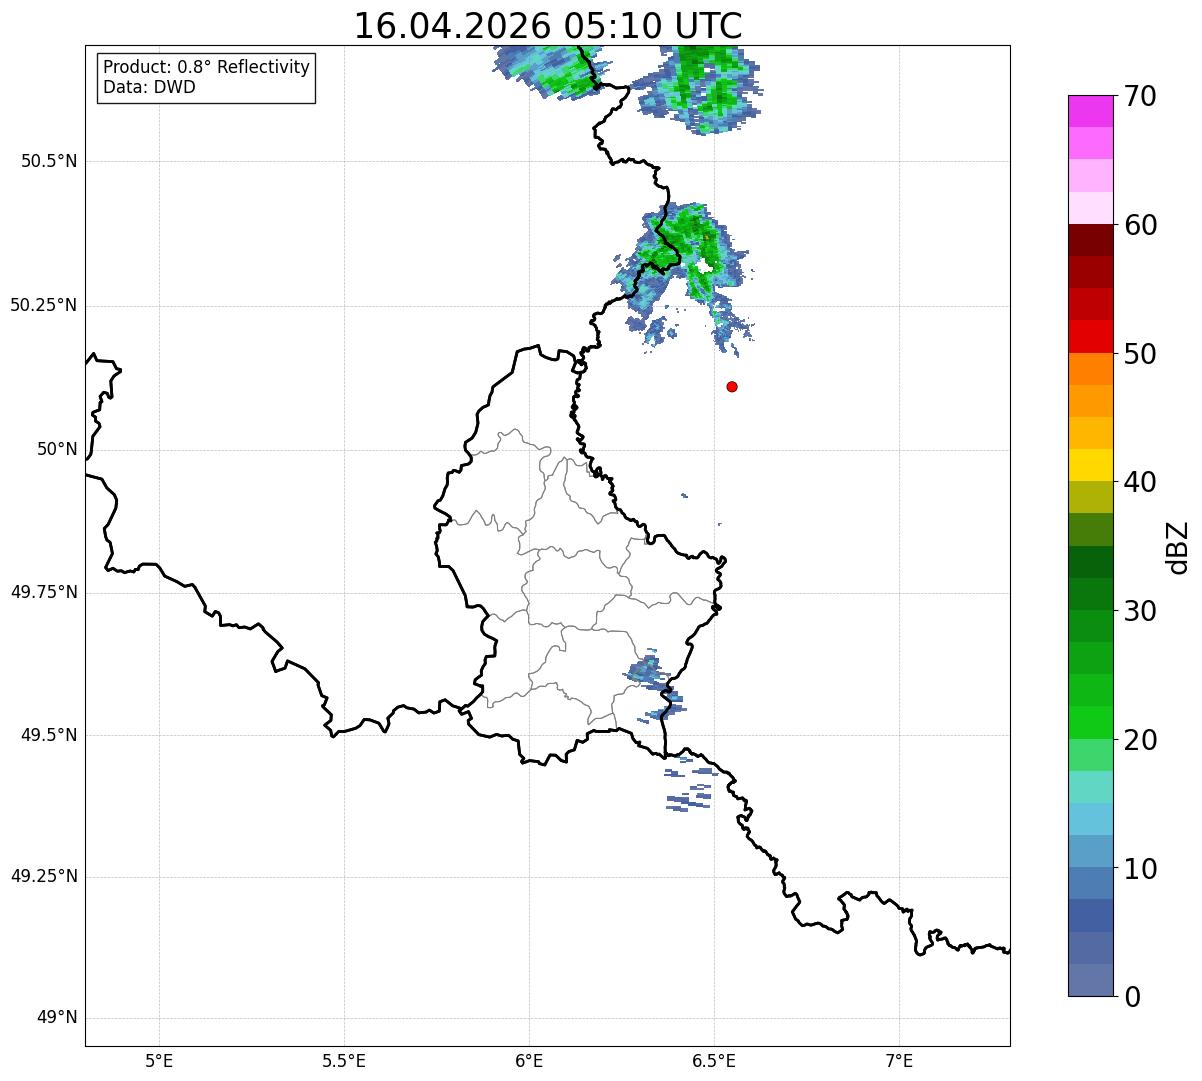Click the 6°E longitude tick label

tap(529, 1060)
